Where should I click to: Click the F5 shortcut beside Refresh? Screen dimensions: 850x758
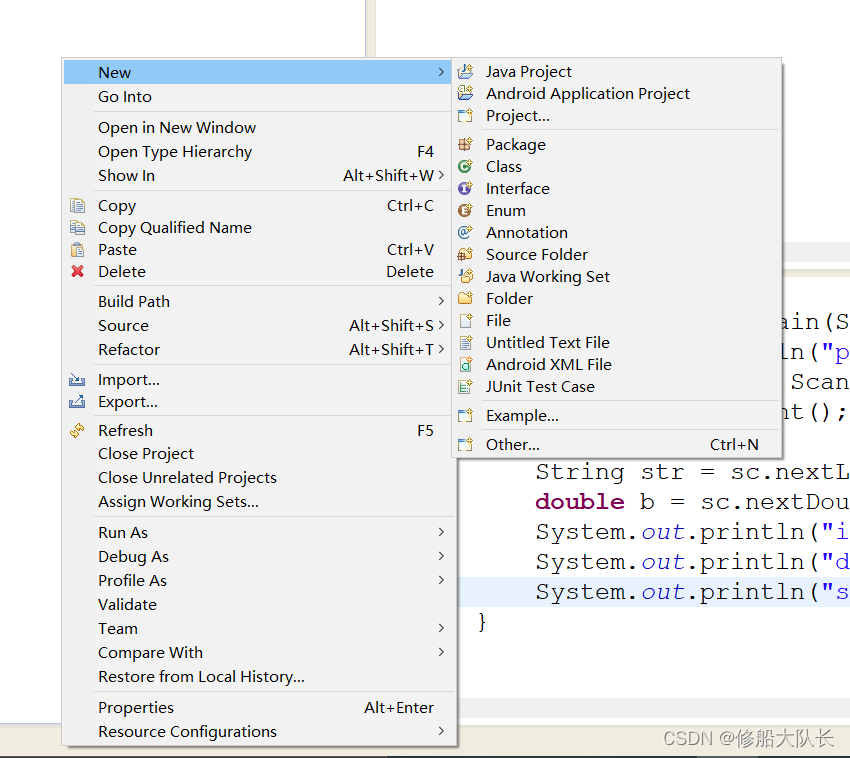tap(425, 431)
